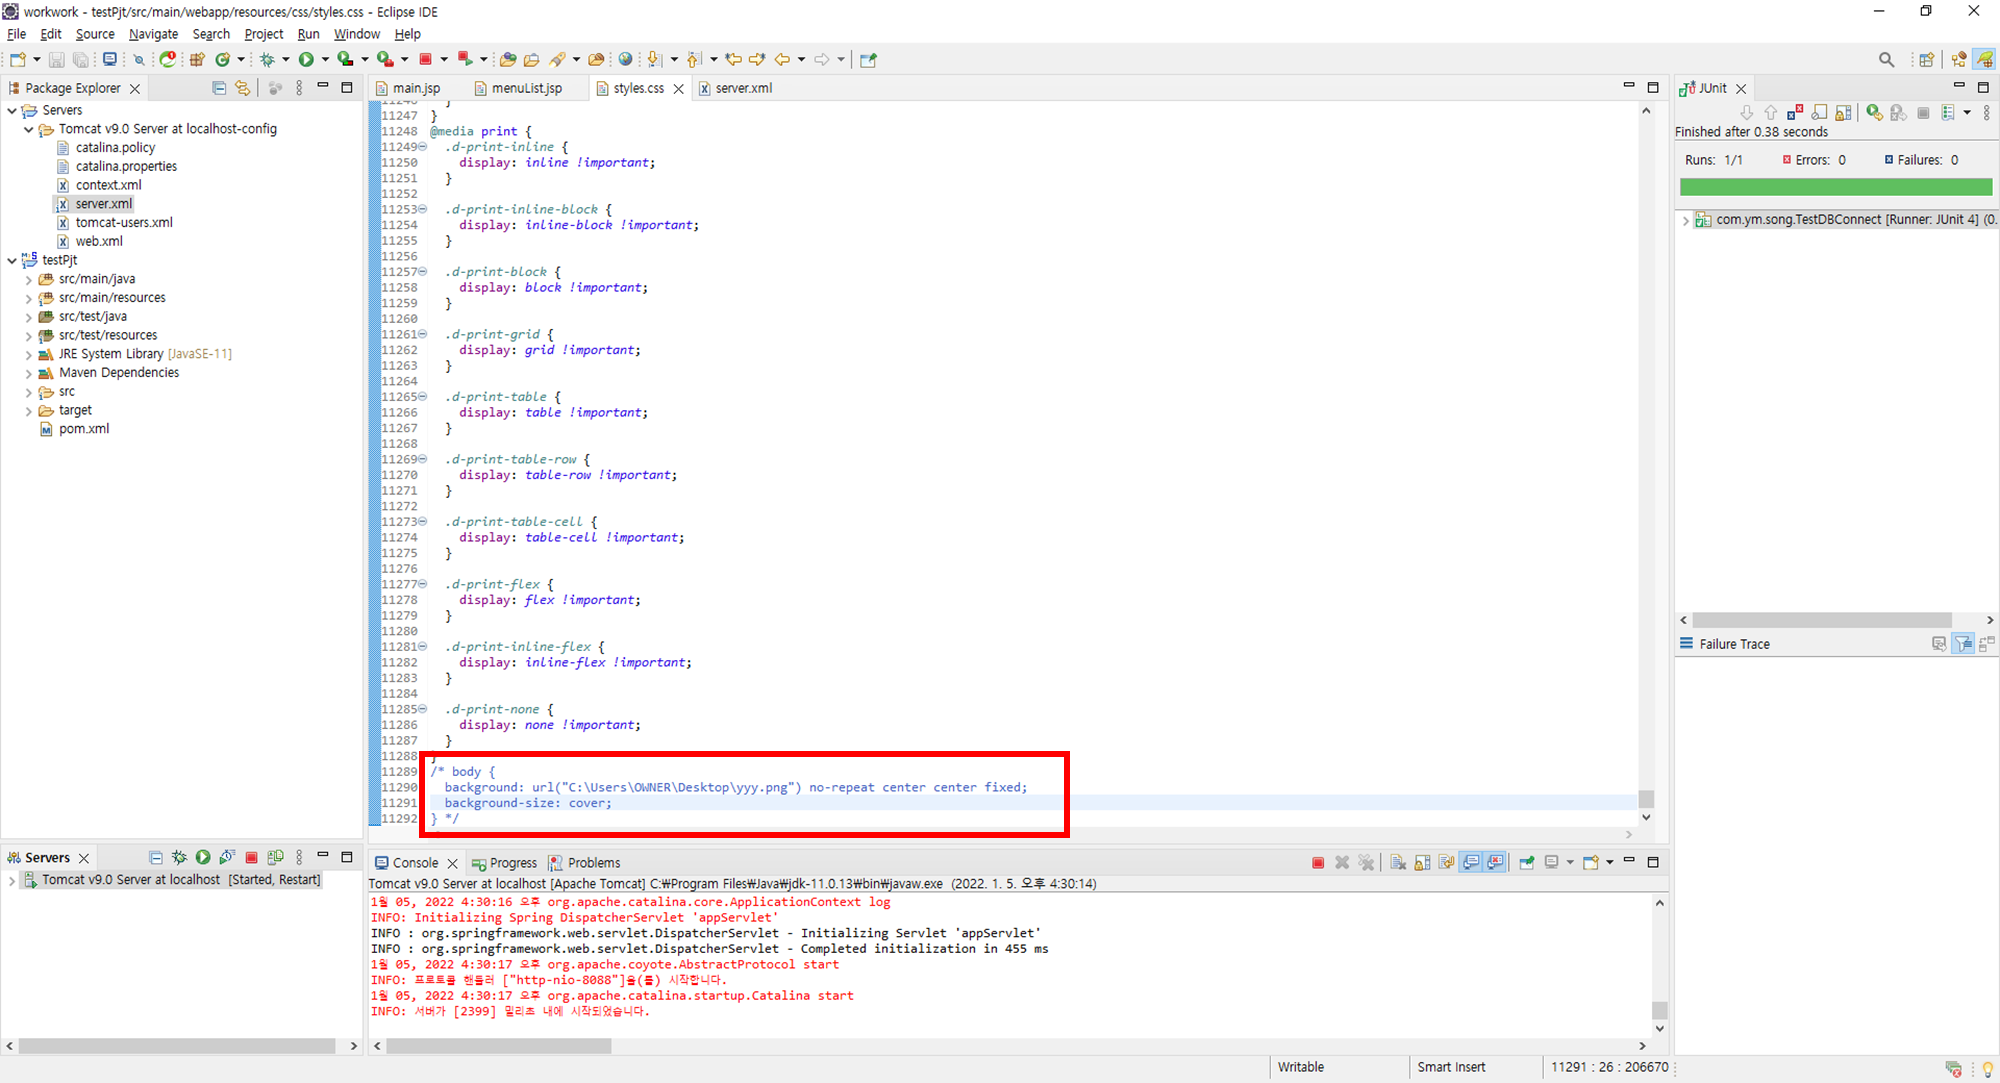The image size is (2000, 1083).
Task: Toggle show console on standard output change
Action: [x=1471, y=863]
